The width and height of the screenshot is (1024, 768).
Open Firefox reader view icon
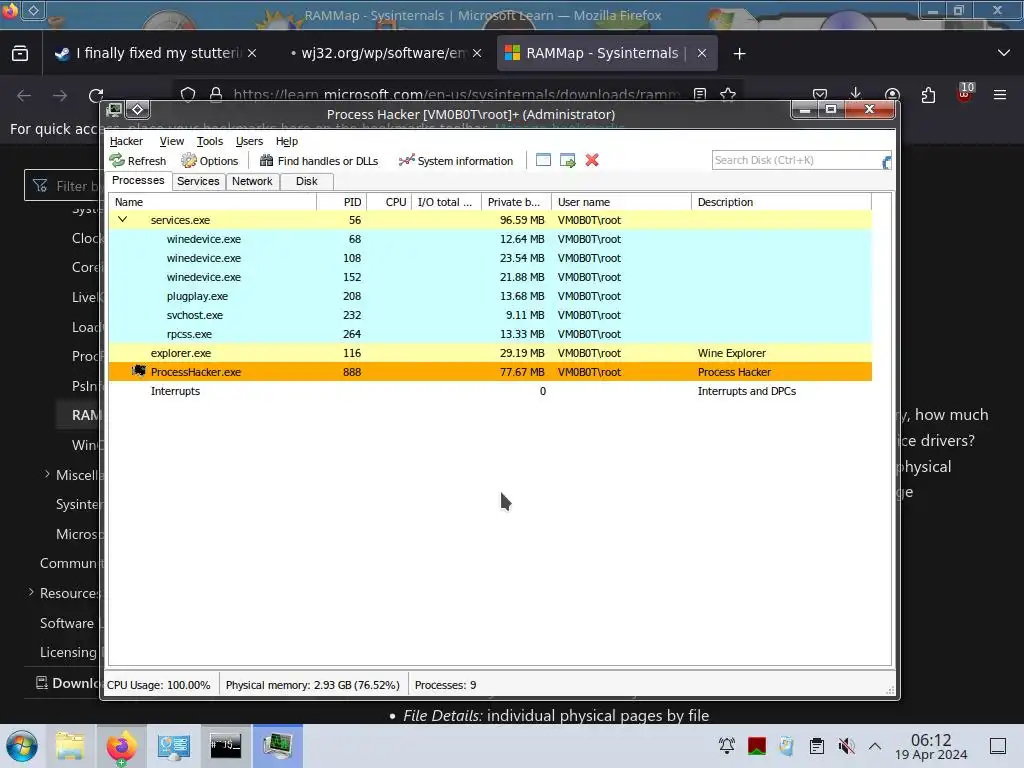click(700, 95)
